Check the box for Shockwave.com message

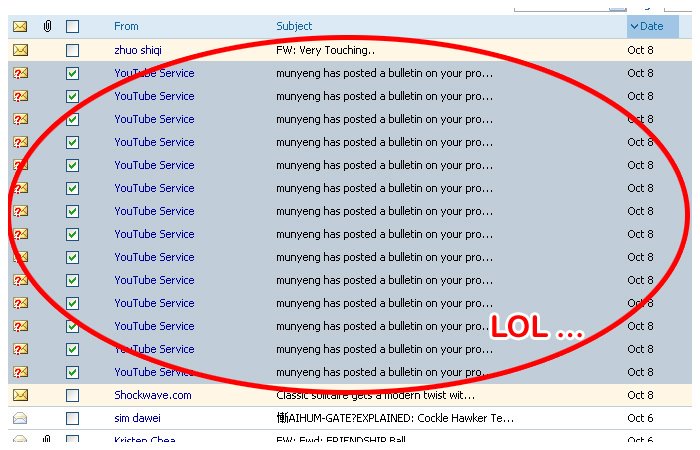click(72, 395)
